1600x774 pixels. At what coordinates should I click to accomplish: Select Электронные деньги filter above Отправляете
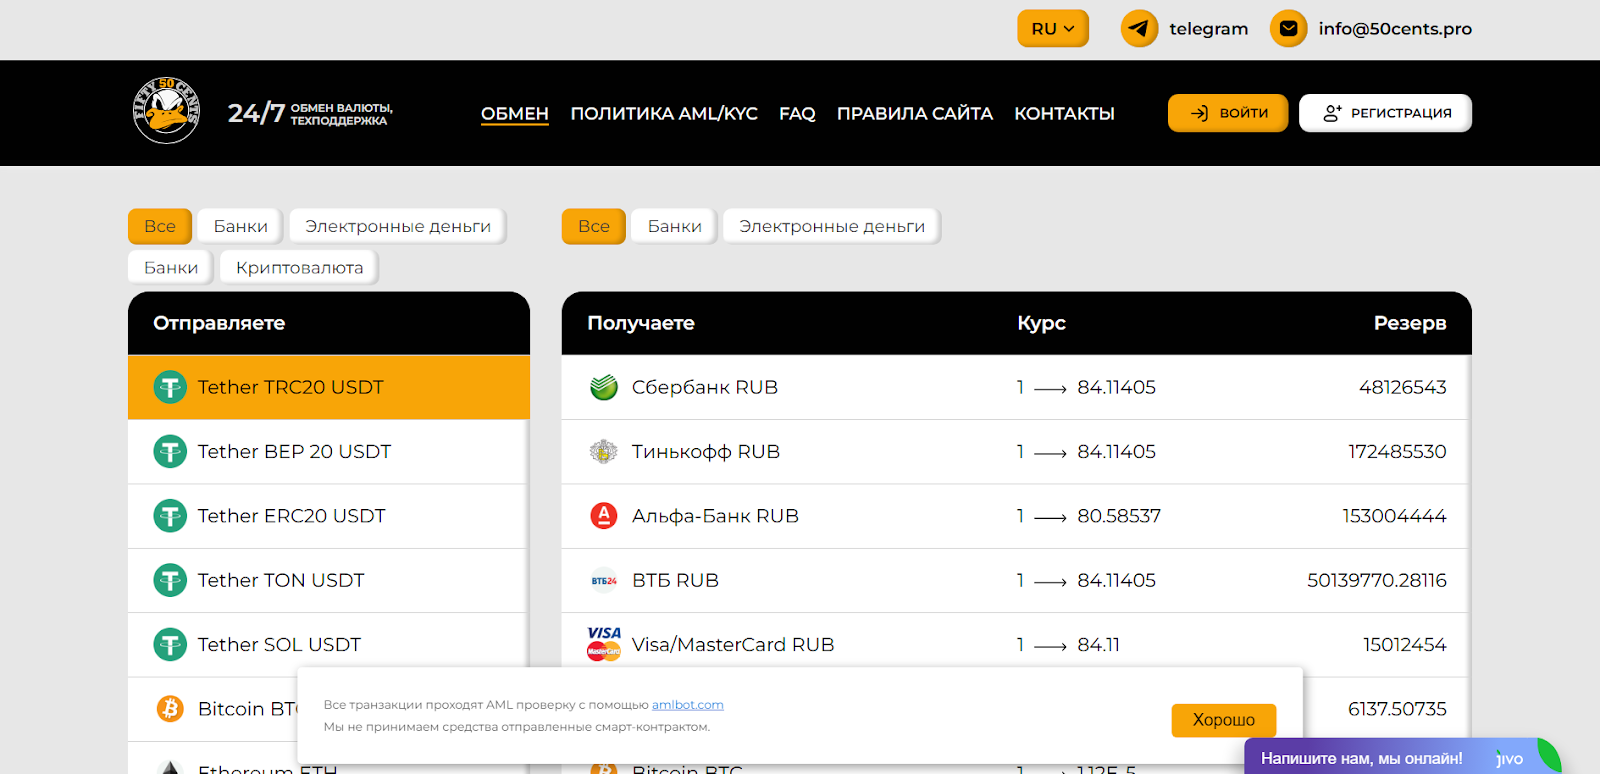(x=398, y=226)
